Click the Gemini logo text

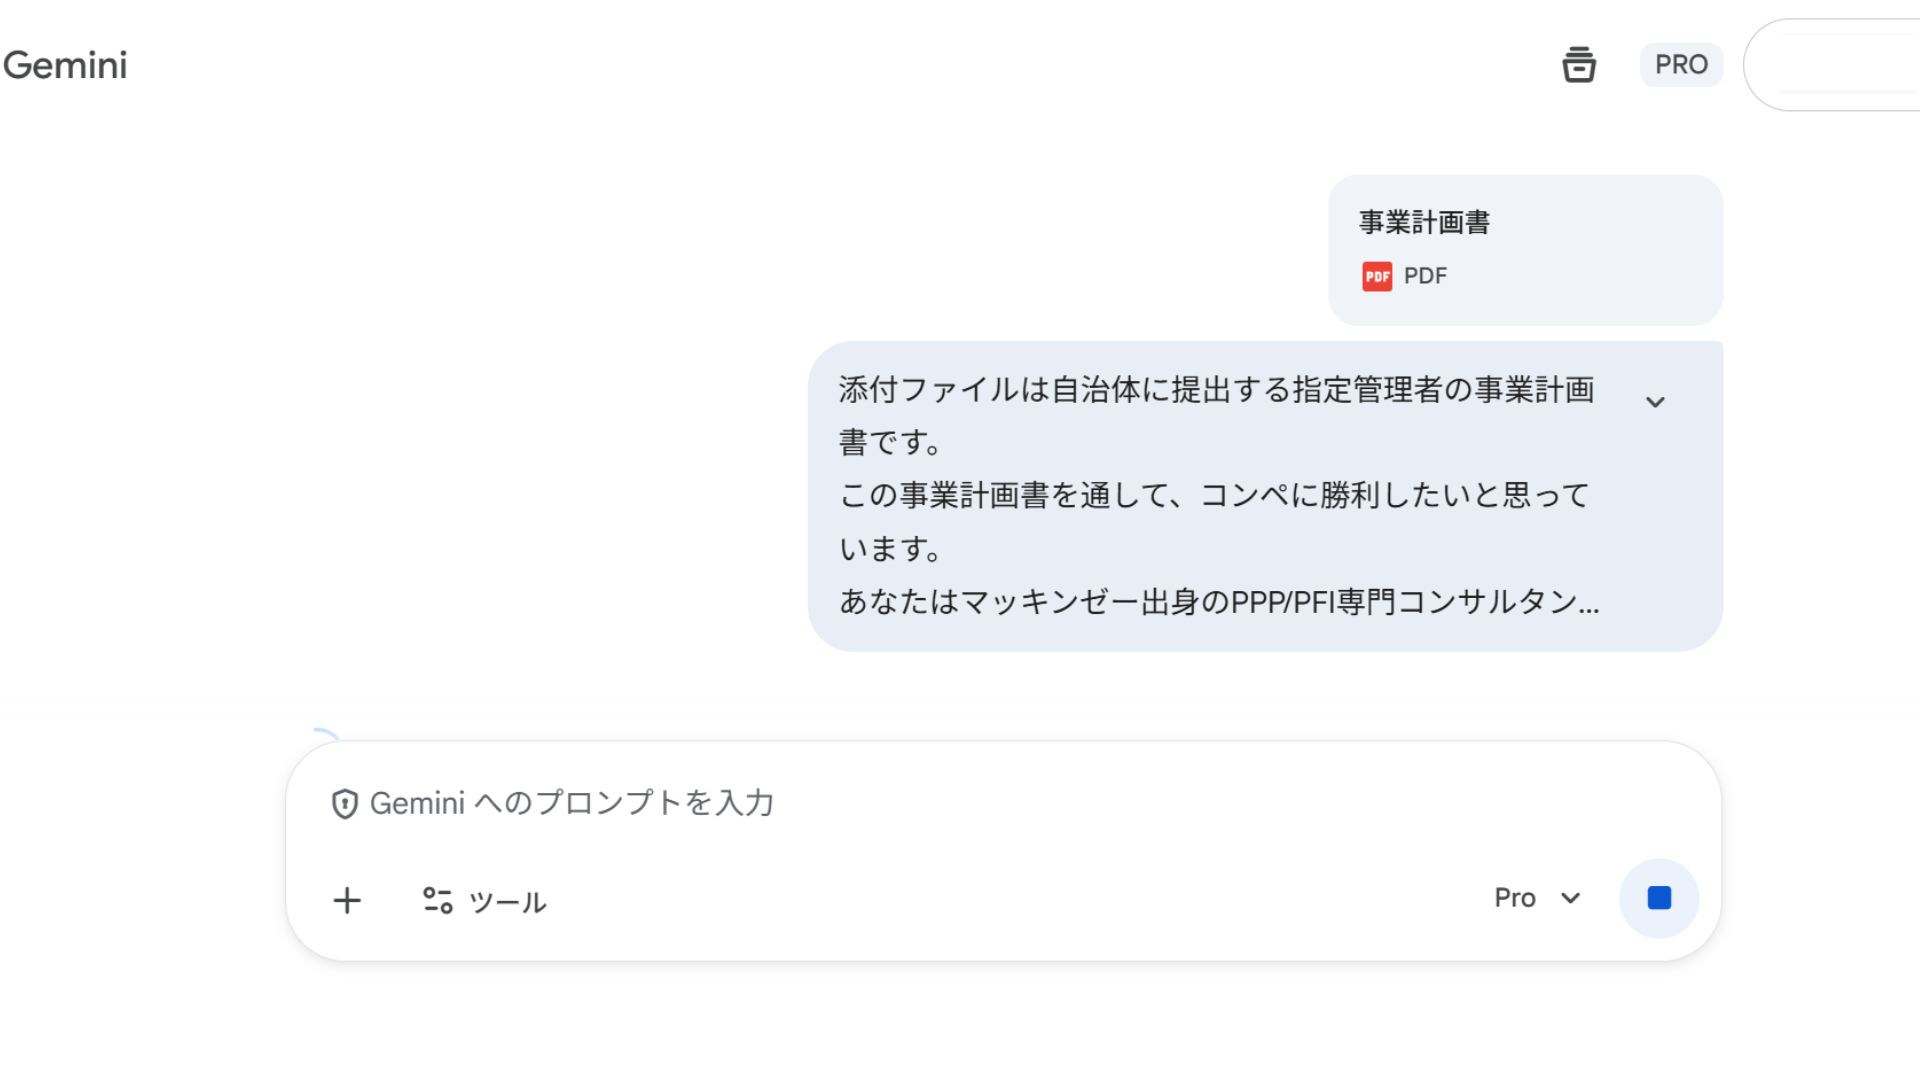pyautogui.click(x=65, y=65)
